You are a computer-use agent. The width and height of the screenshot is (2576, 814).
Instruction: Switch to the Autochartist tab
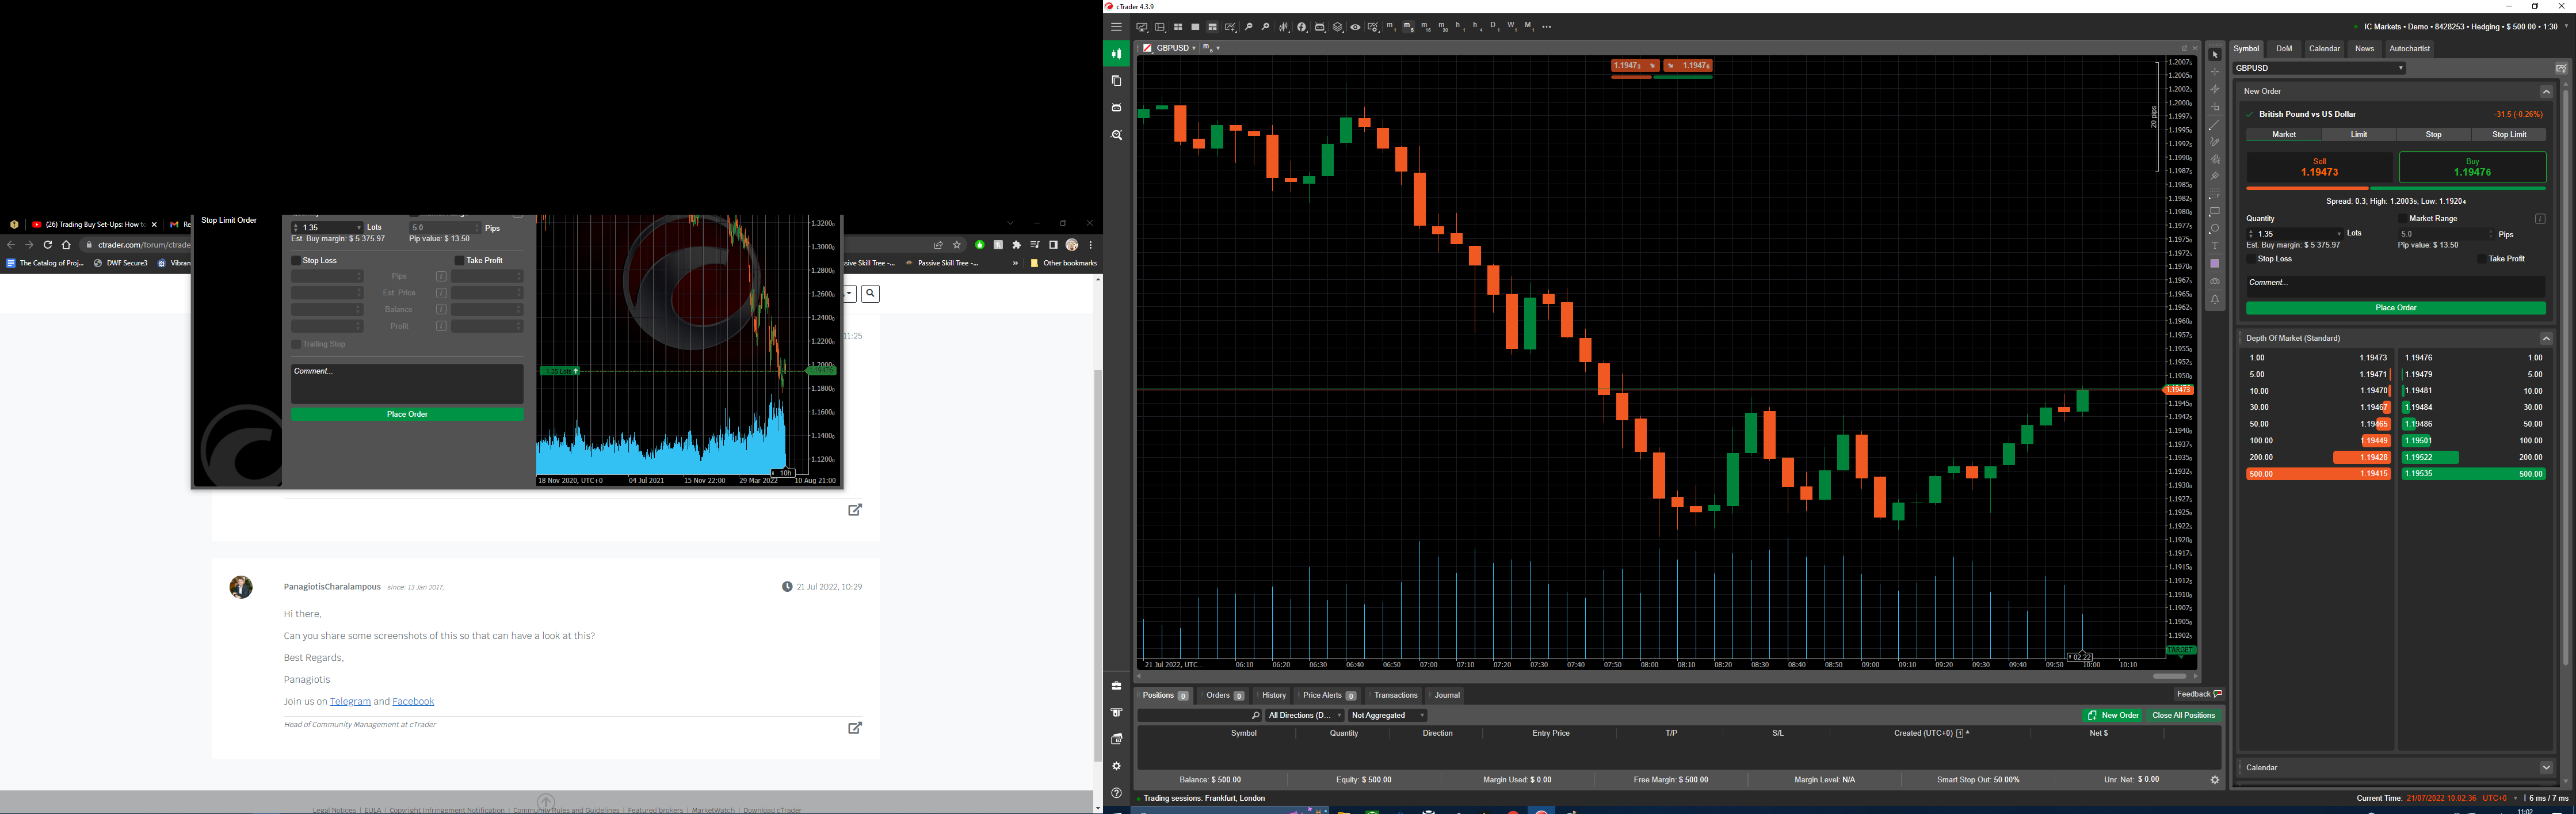[x=2409, y=49]
